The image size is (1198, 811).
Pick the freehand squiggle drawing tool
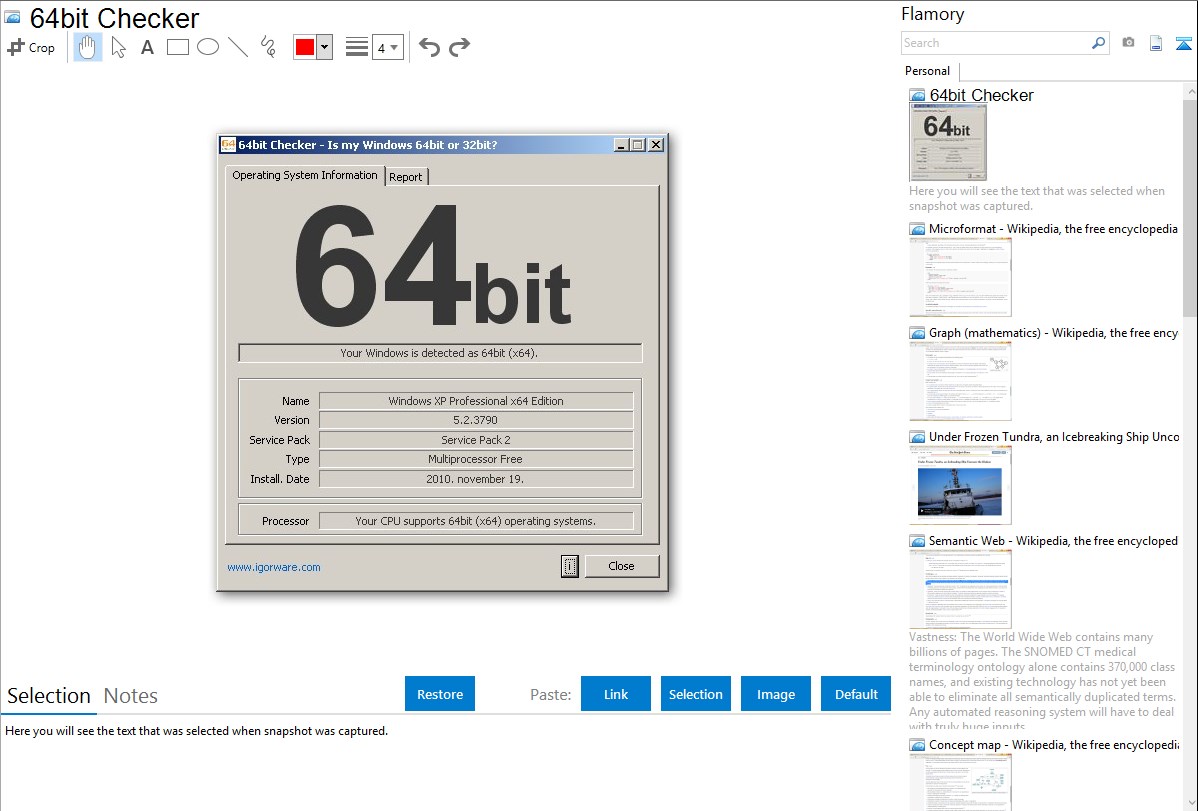coord(267,47)
